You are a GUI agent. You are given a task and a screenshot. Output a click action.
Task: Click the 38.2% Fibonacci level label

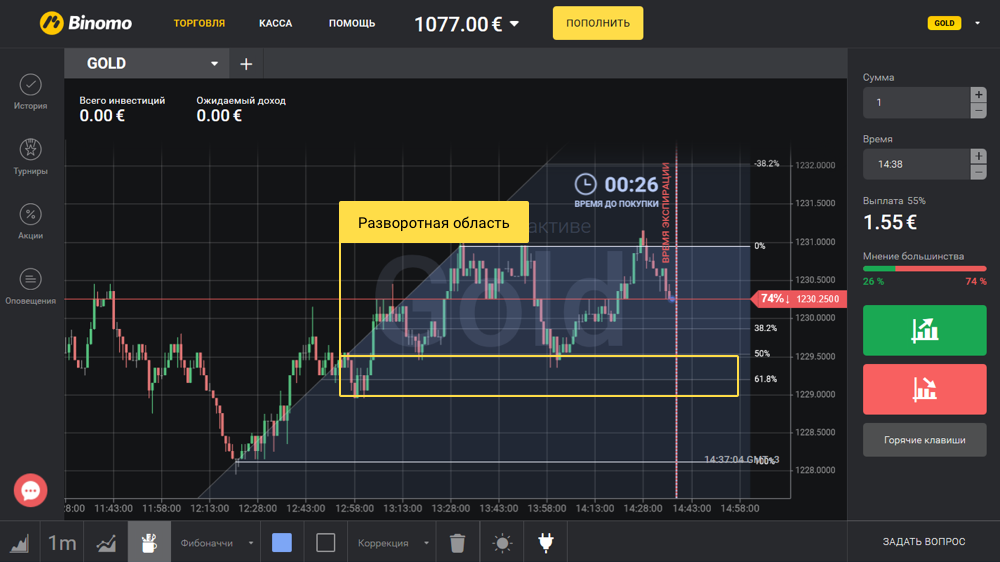click(x=765, y=328)
